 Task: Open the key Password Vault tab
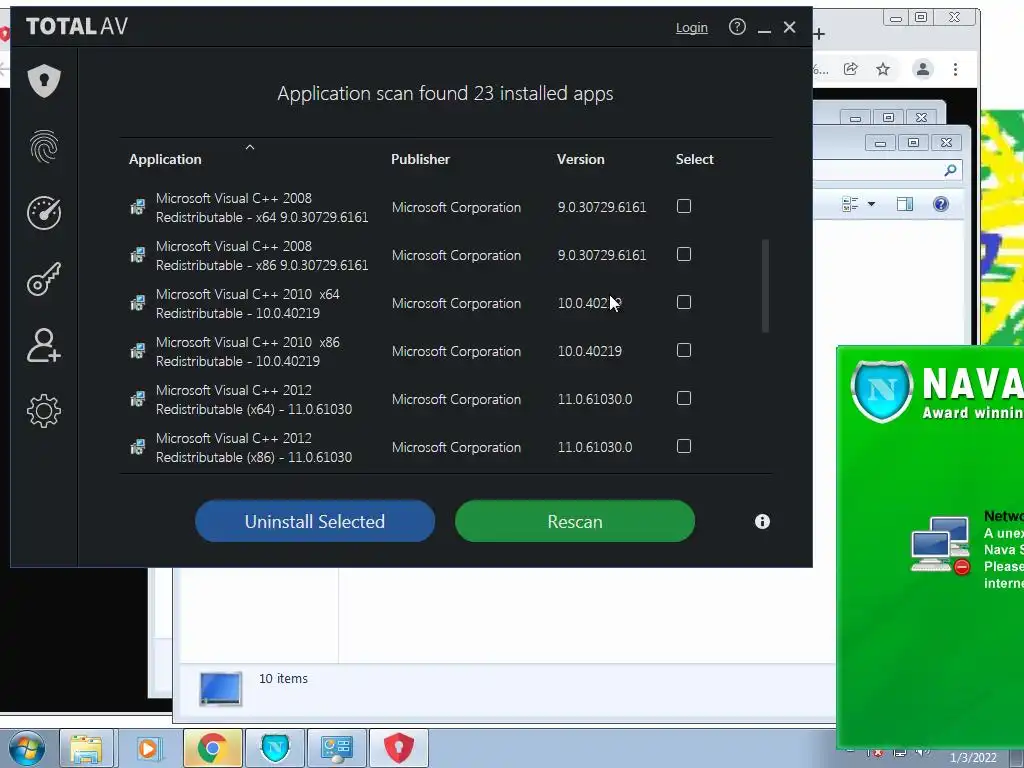[x=44, y=279]
